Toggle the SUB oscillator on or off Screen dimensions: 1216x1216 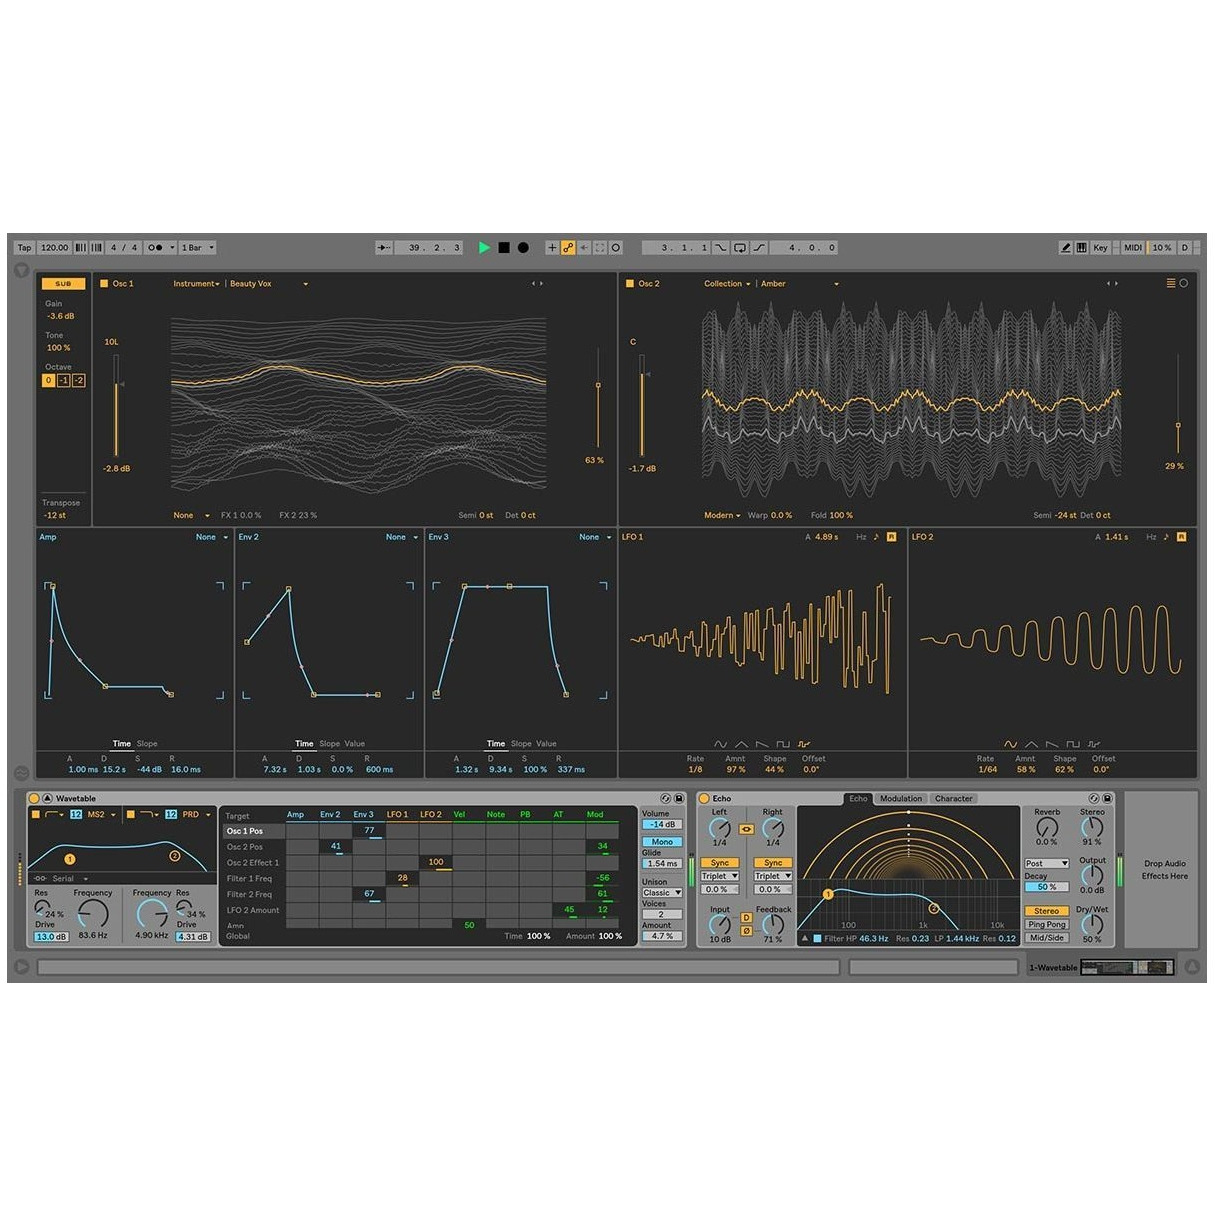pyautogui.click(x=63, y=284)
